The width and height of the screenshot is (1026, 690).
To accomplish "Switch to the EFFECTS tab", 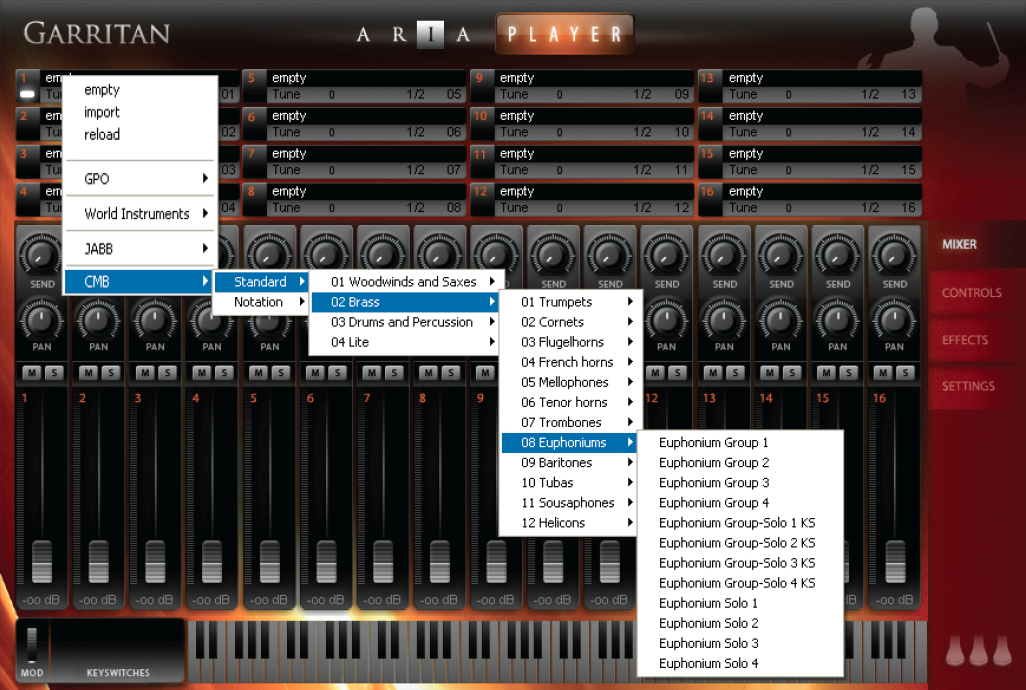I will coord(963,340).
